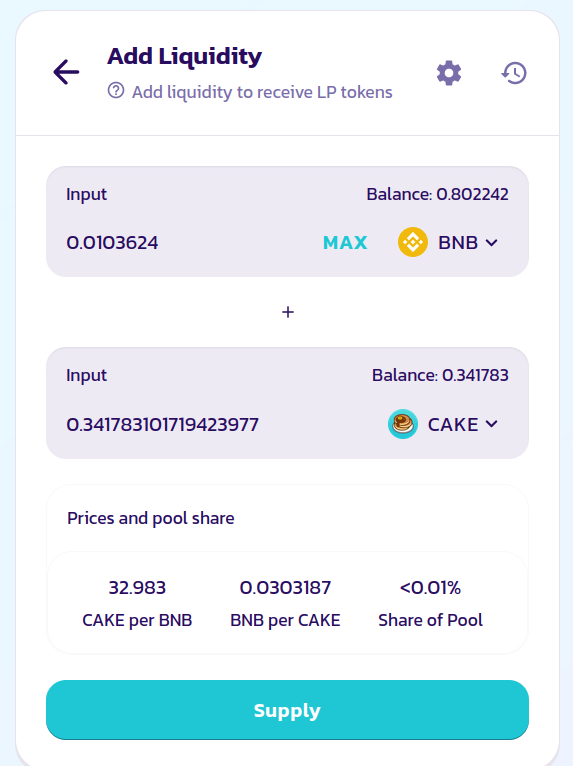Viewport: 573px width, 766px height.
Task: Click the 0.0303187 BNB per CAKE price
Action: pyautogui.click(x=285, y=588)
